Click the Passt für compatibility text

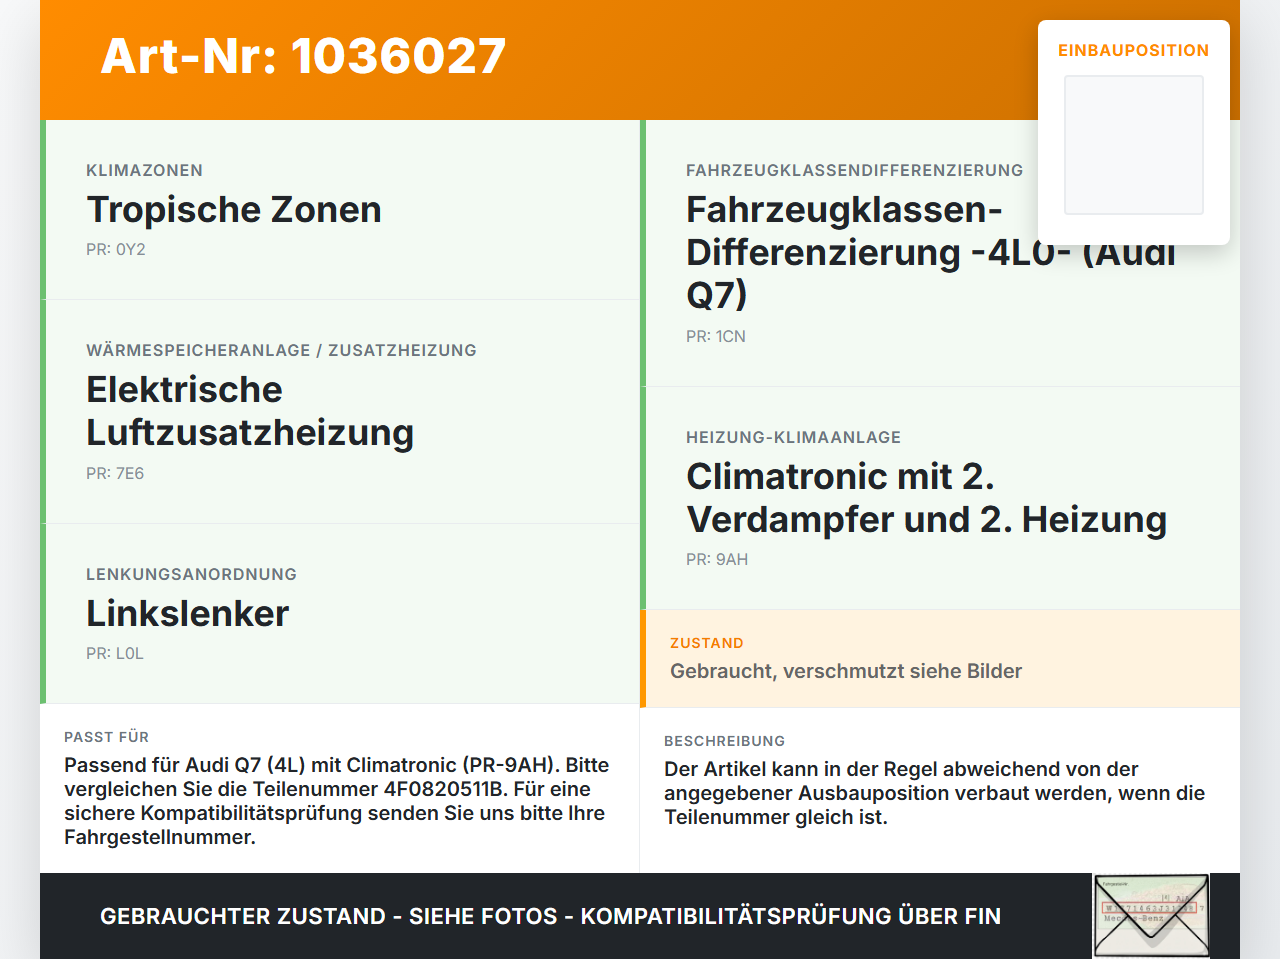339,801
